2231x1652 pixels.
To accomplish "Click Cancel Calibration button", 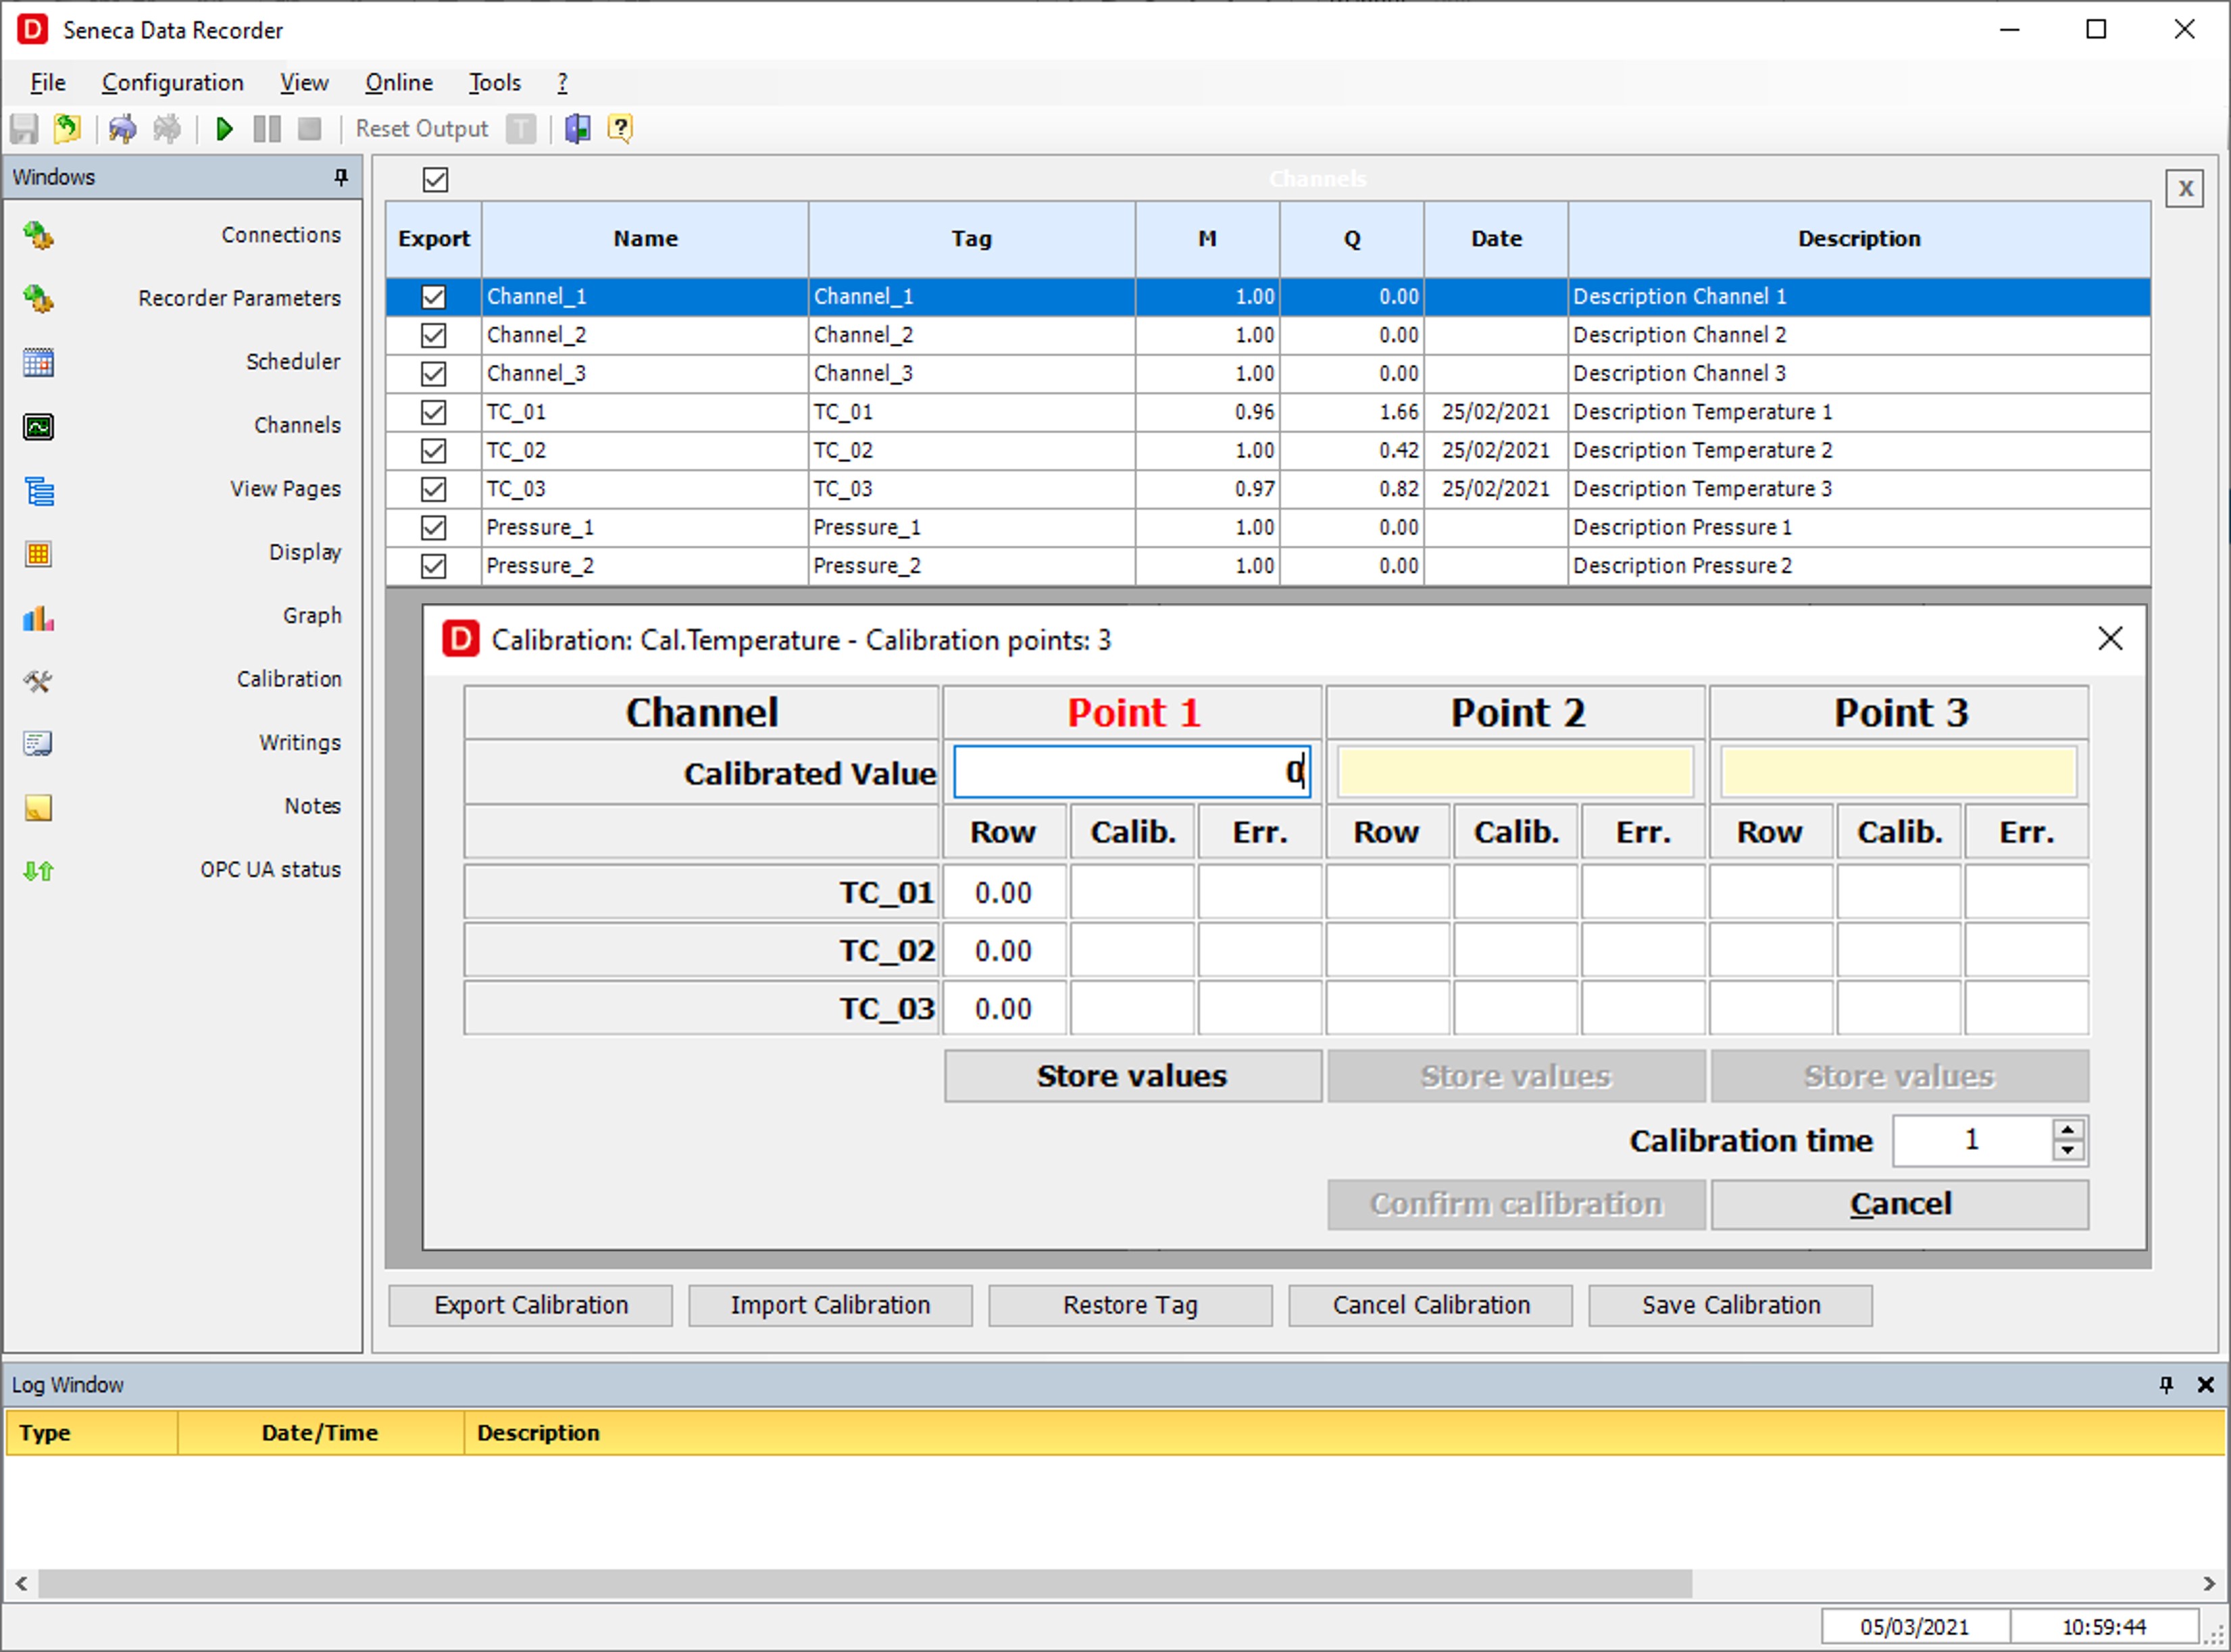I will pos(1431,1306).
